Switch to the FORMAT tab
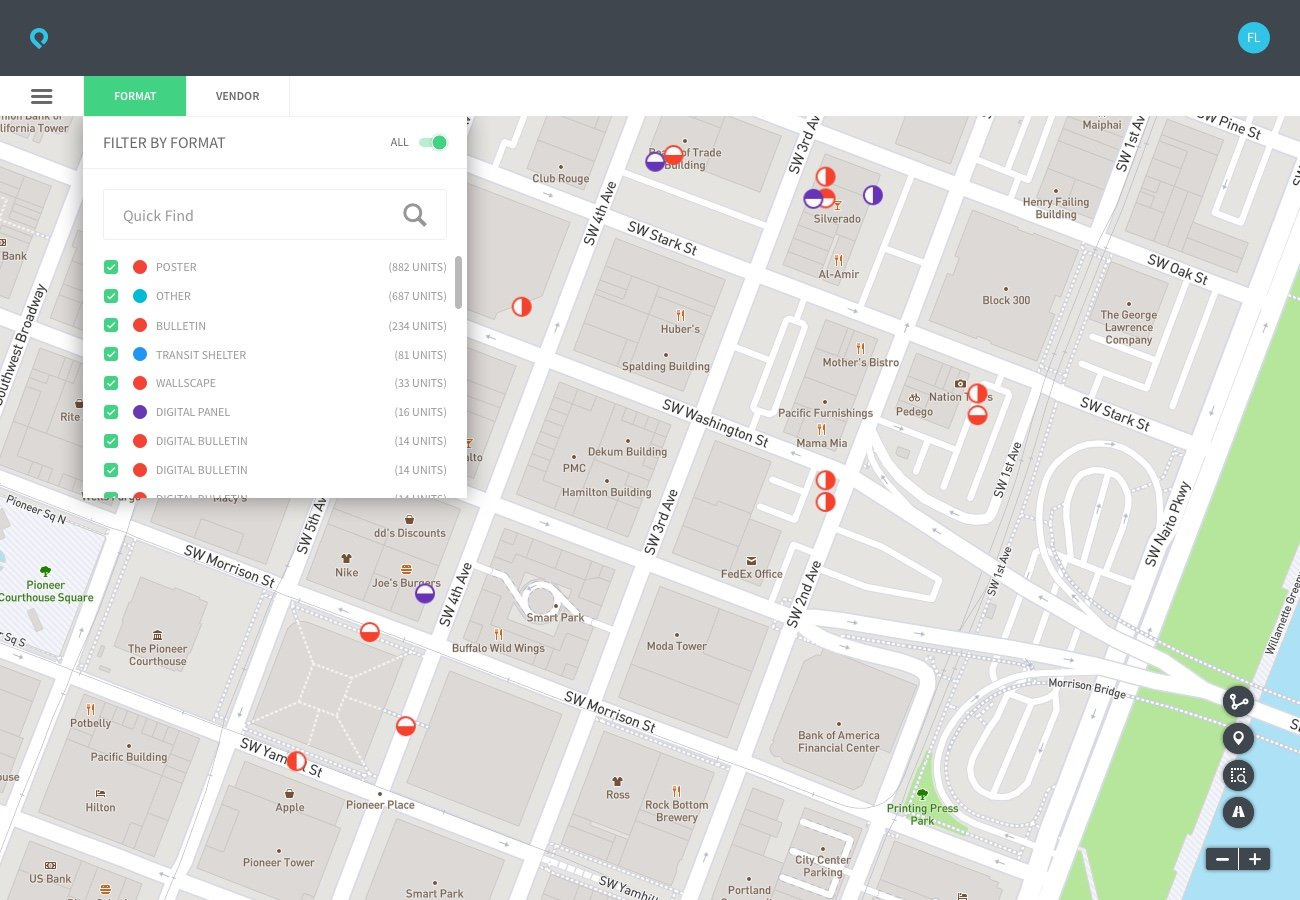The width and height of the screenshot is (1300, 900). pyautogui.click(x=135, y=96)
